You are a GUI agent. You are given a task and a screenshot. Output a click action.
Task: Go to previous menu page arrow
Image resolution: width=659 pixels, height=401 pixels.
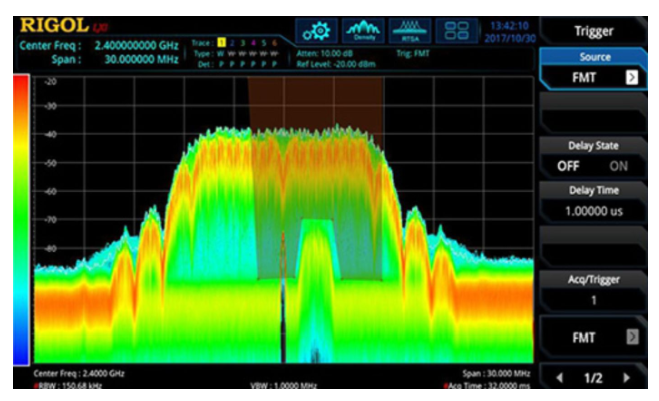click(559, 377)
